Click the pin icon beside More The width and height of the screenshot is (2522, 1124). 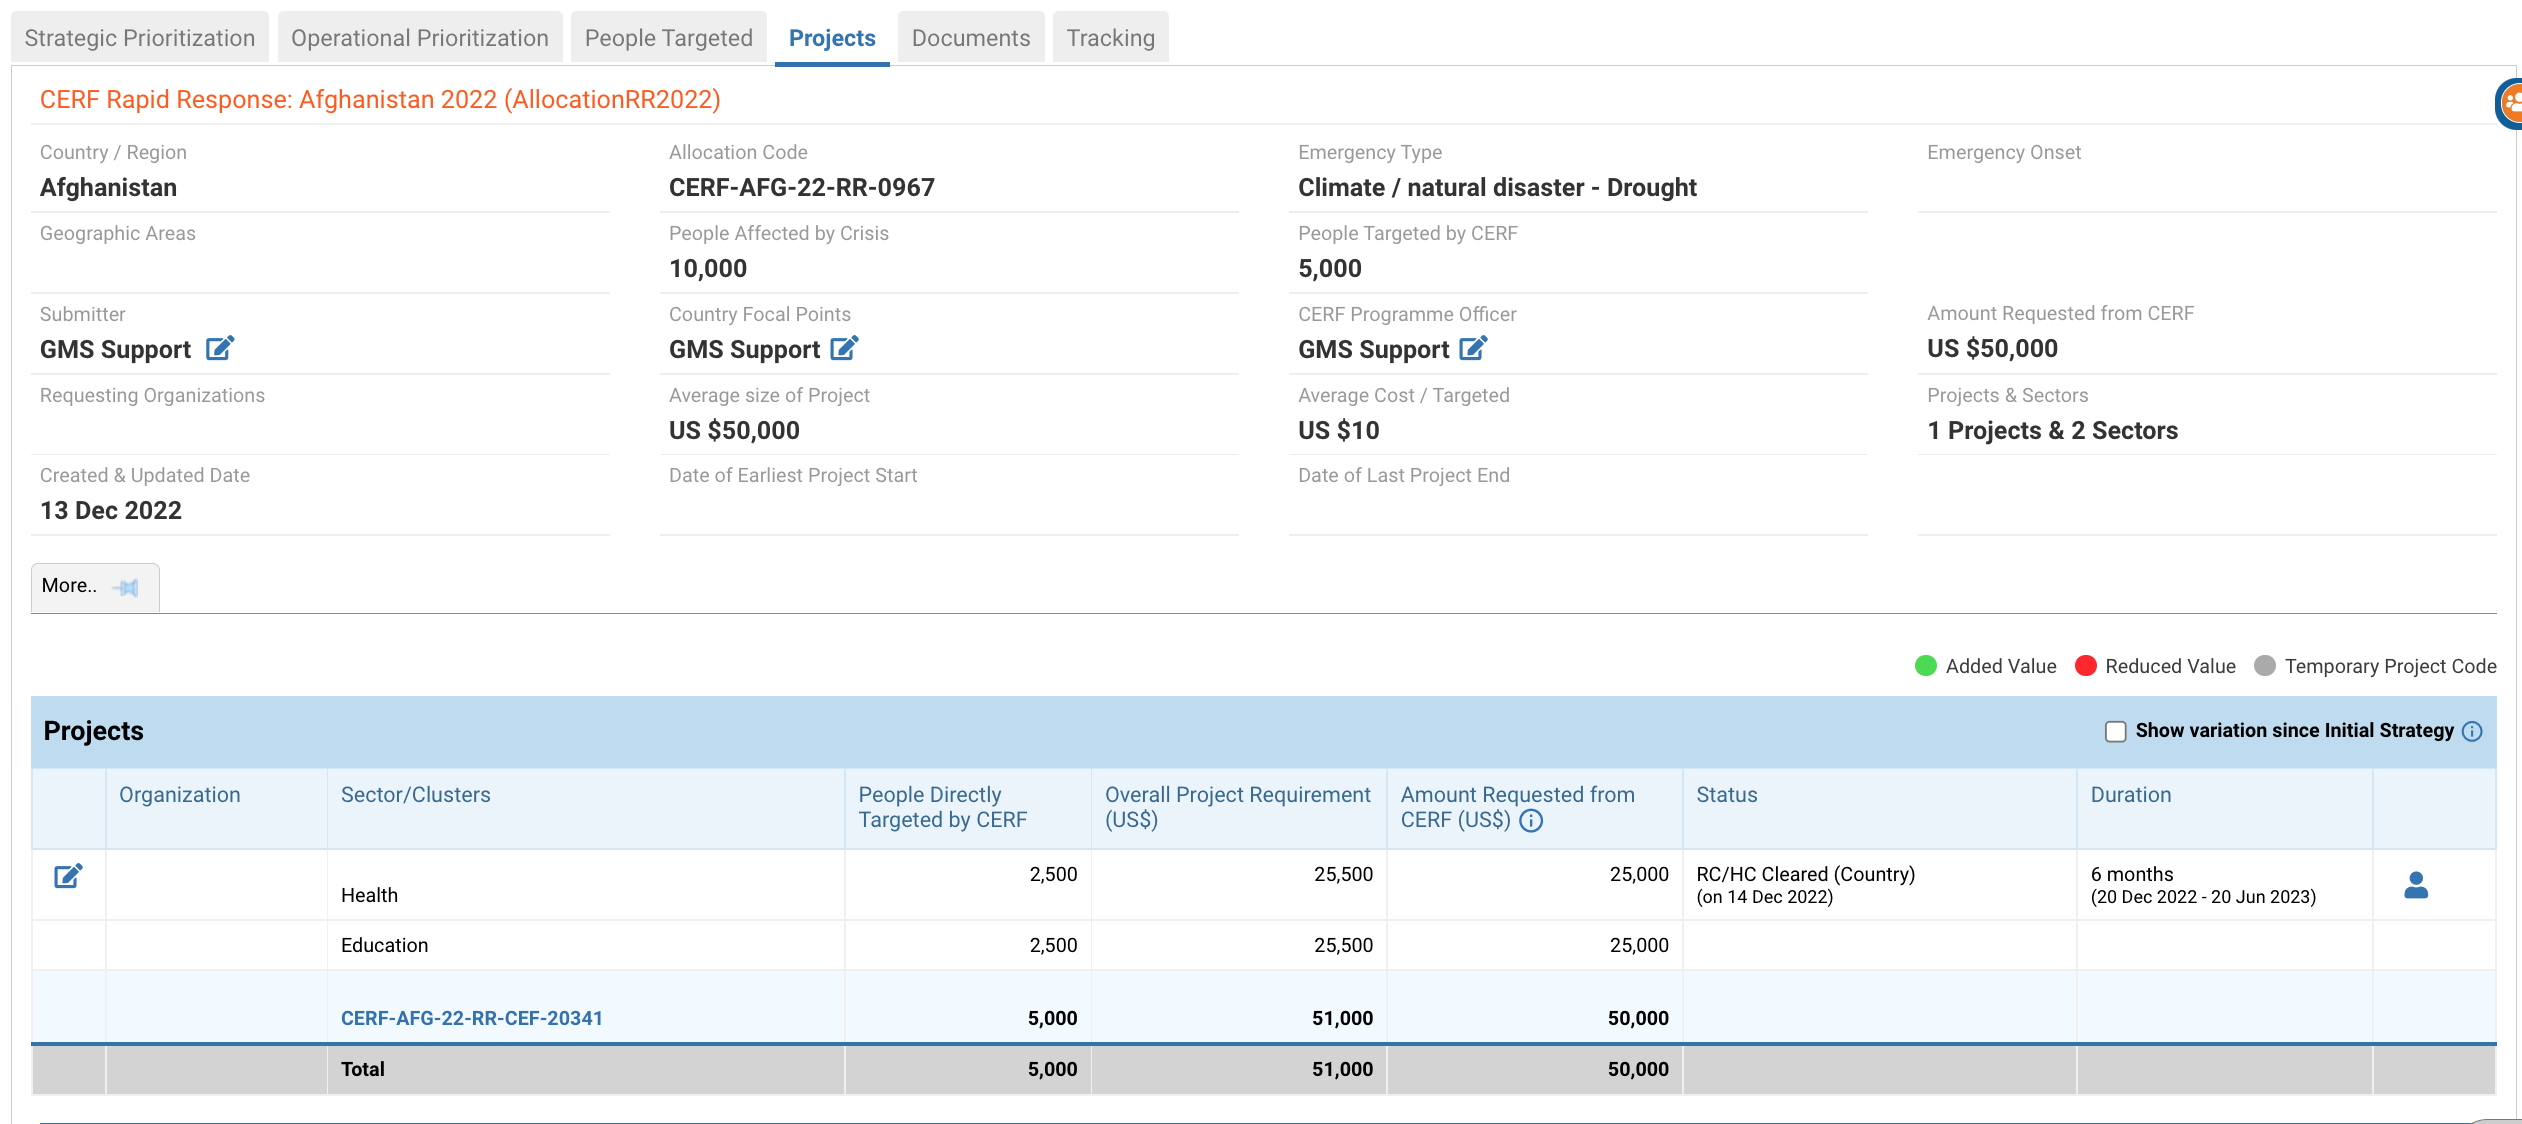click(x=126, y=587)
